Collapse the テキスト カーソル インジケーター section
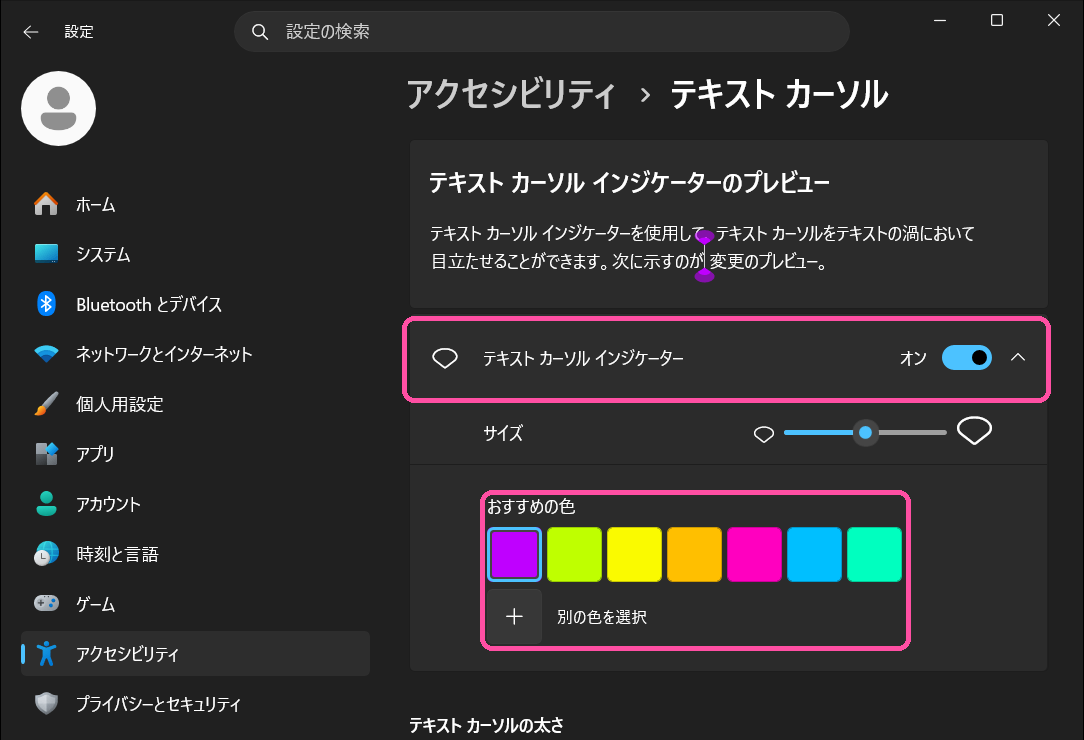Image resolution: width=1084 pixels, height=740 pixels. click(x=1018, y=358)
